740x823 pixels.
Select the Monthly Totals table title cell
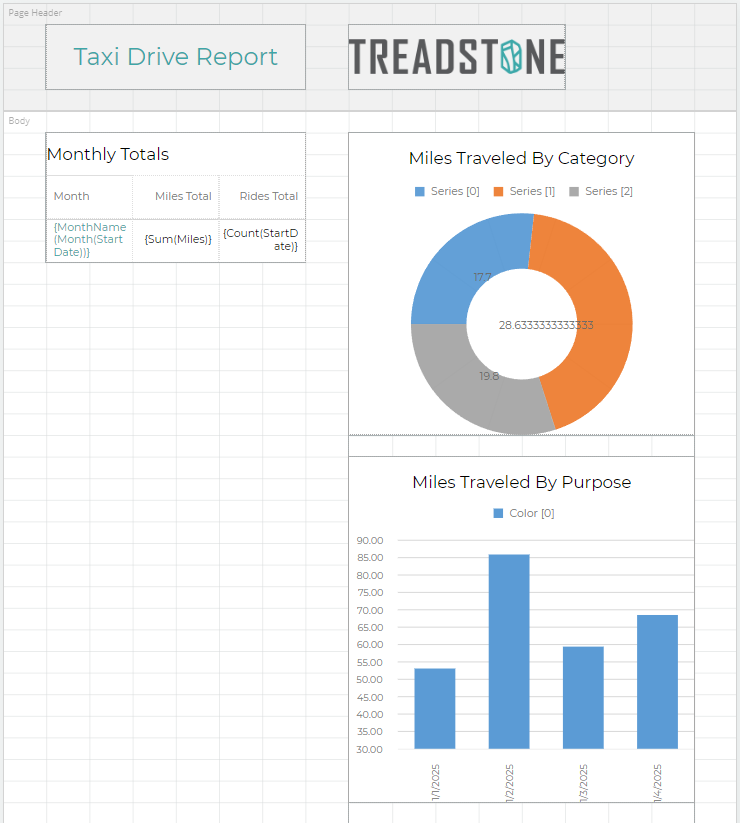click(x=175, y=154)
